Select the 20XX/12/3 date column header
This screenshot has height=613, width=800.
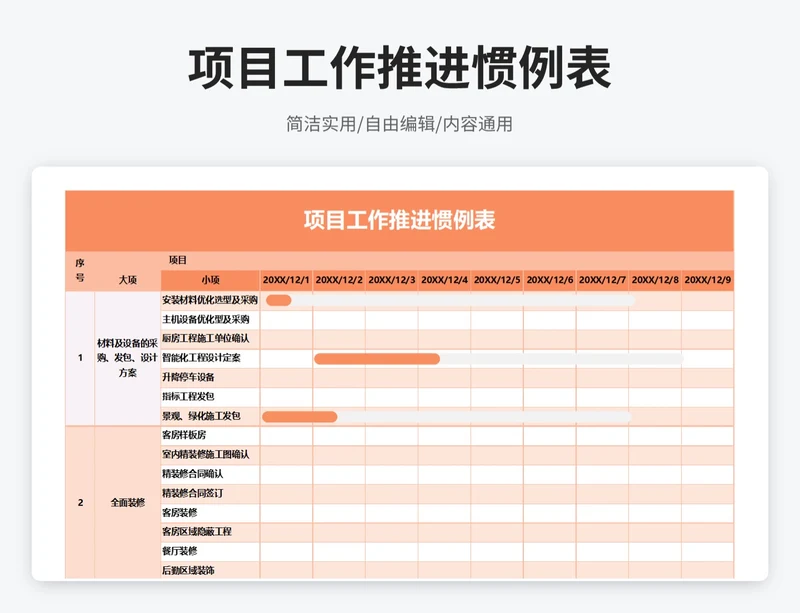tap(392, 280)
